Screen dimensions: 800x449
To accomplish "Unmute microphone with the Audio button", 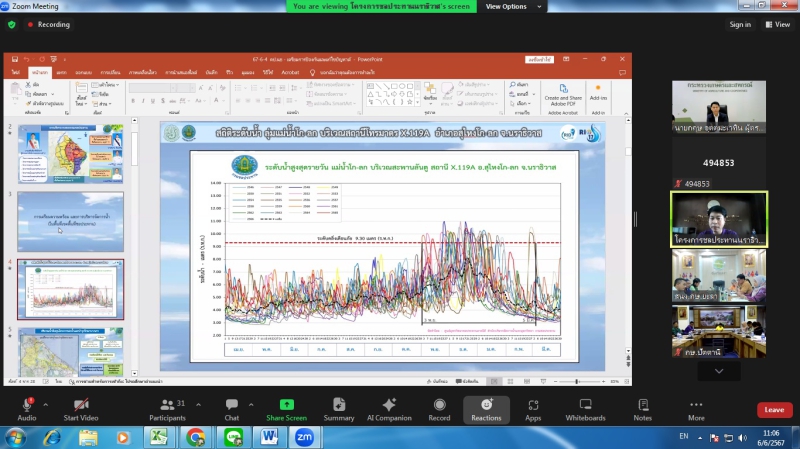I will [26, 406].
